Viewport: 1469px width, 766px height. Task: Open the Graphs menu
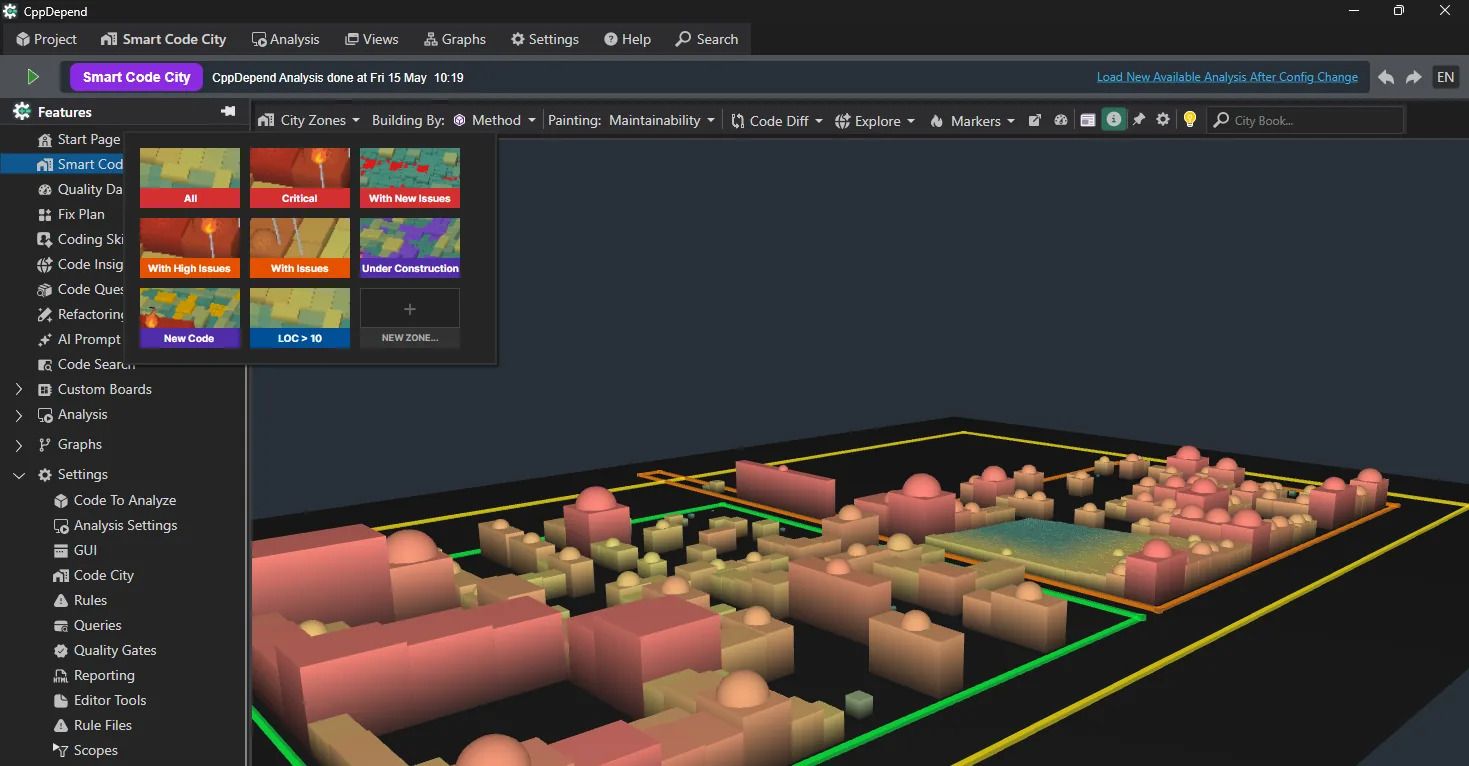pyautogui.click(x=455, y=39)
